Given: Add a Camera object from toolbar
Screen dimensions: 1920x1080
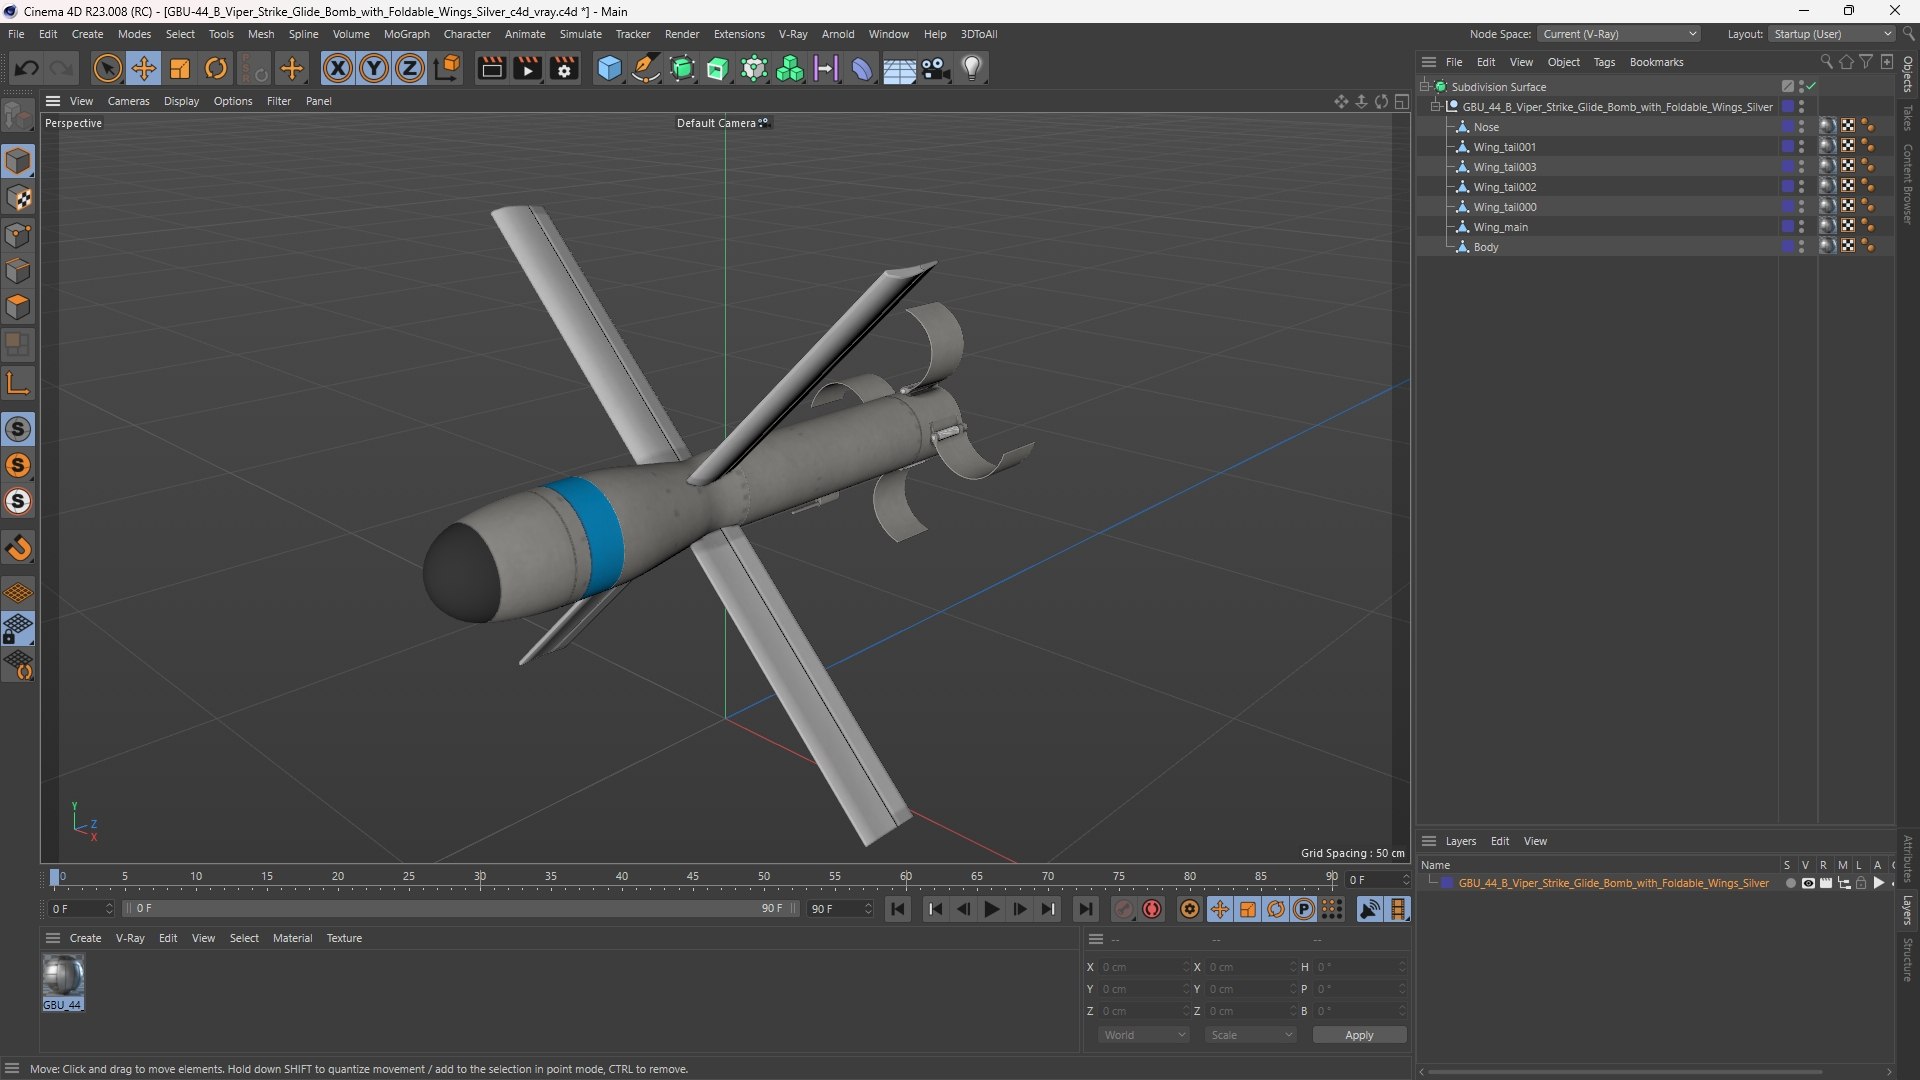Looking at the screenshot, I should point(936,68).
